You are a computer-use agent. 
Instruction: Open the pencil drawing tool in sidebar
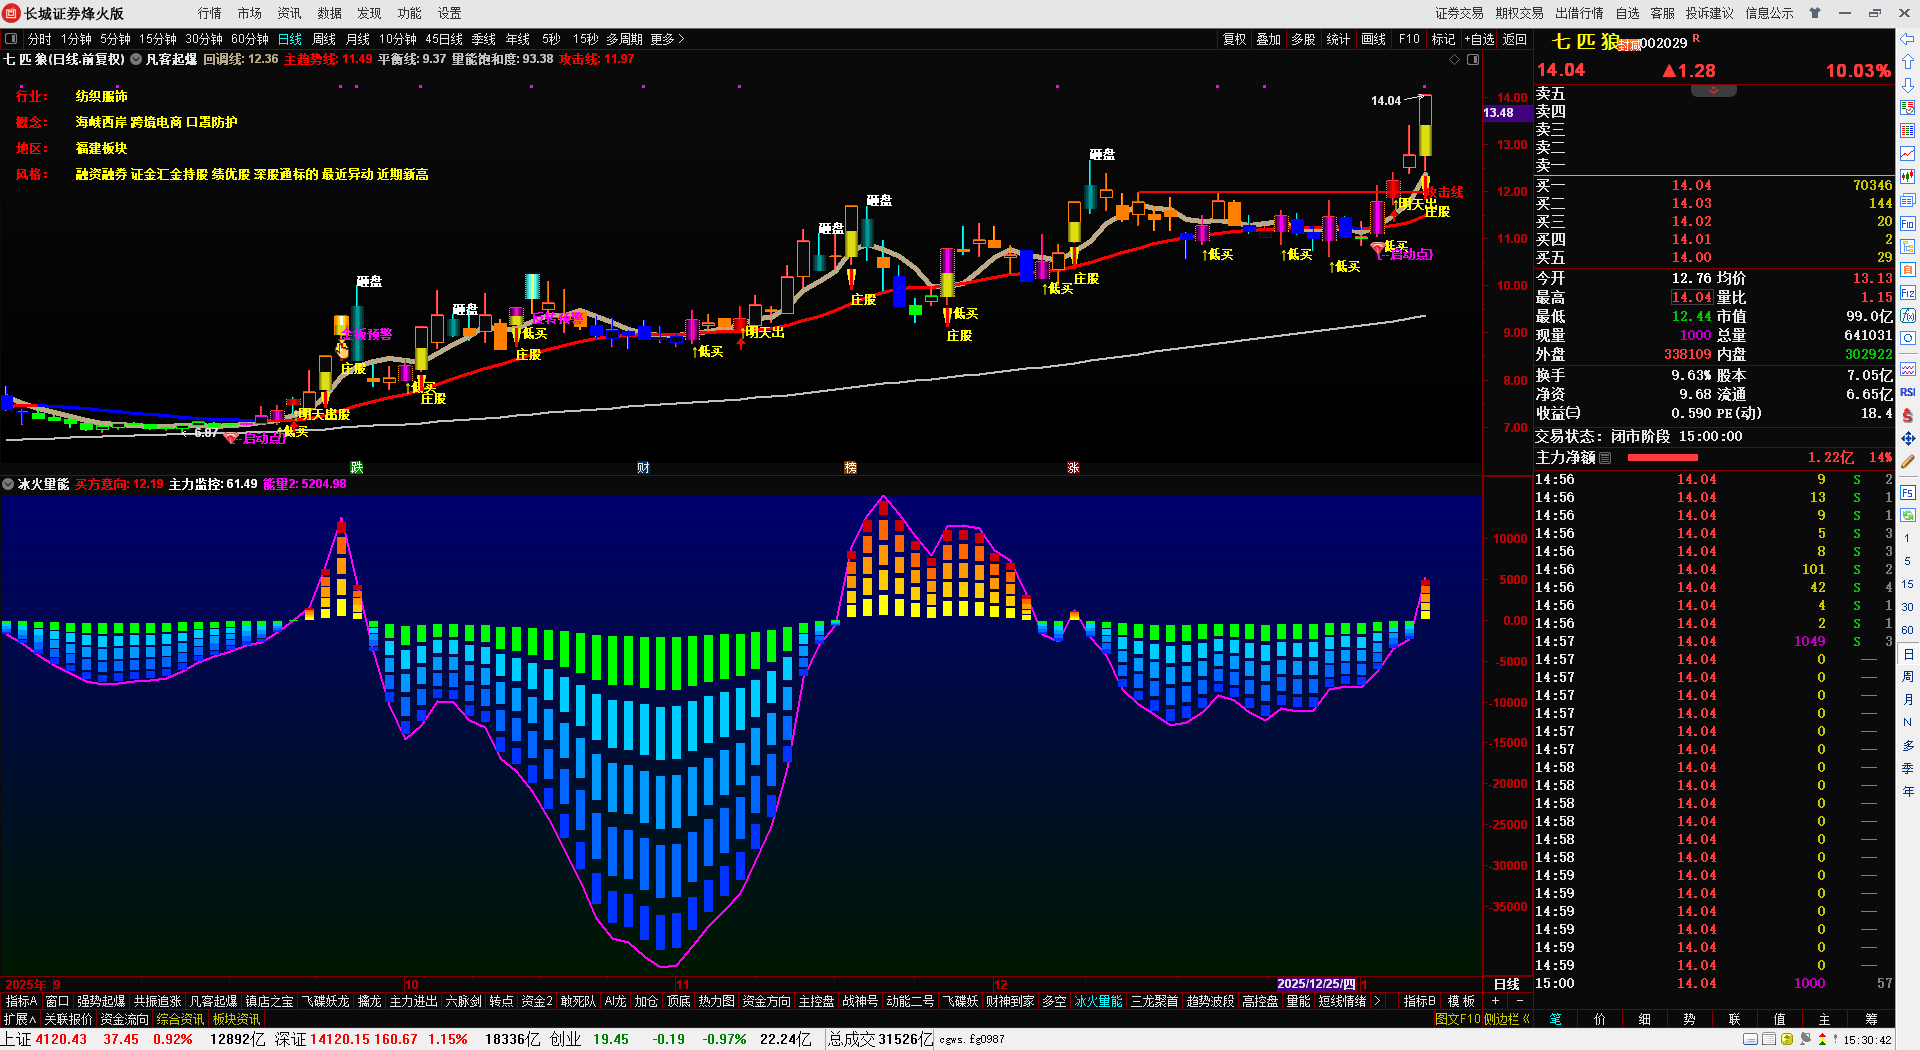[1907, 462]
